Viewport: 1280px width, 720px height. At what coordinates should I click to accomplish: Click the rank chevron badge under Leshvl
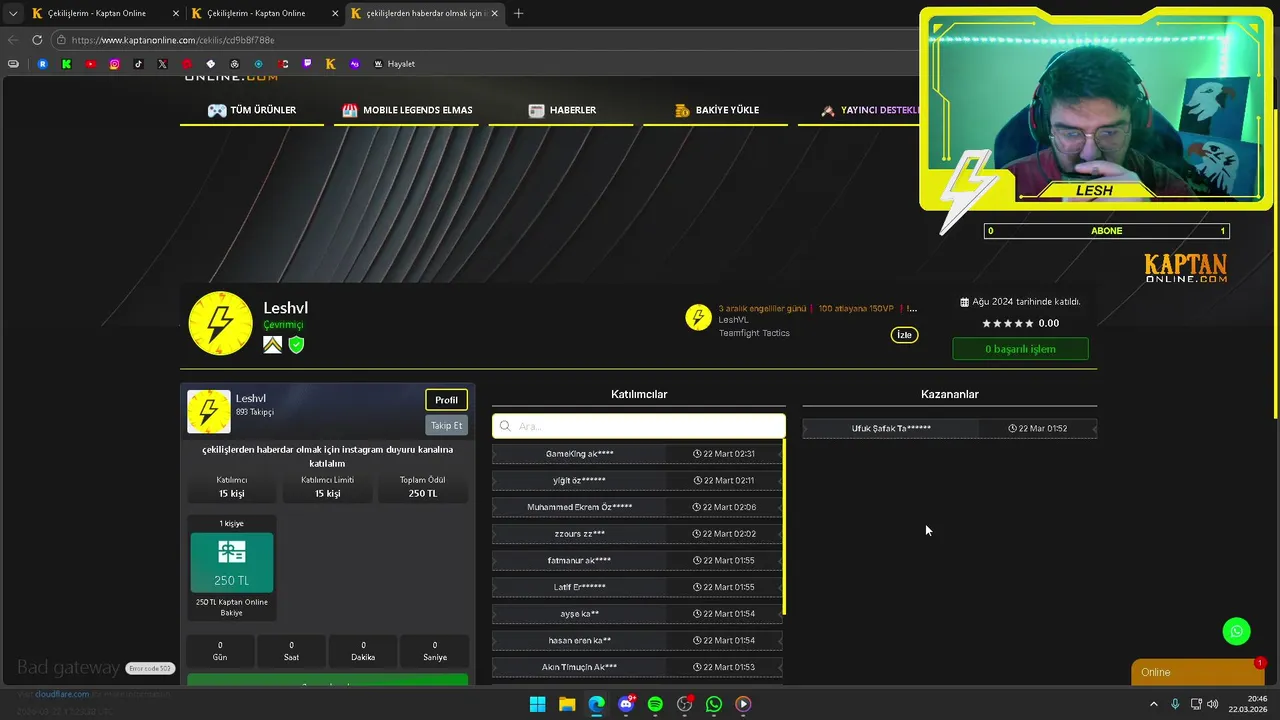tap(272, 345)
